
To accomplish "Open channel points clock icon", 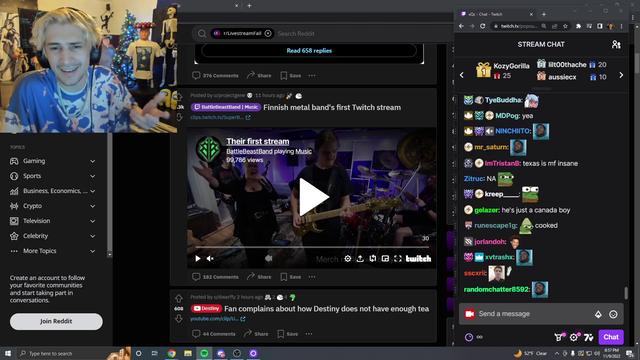I will point(469,337).
